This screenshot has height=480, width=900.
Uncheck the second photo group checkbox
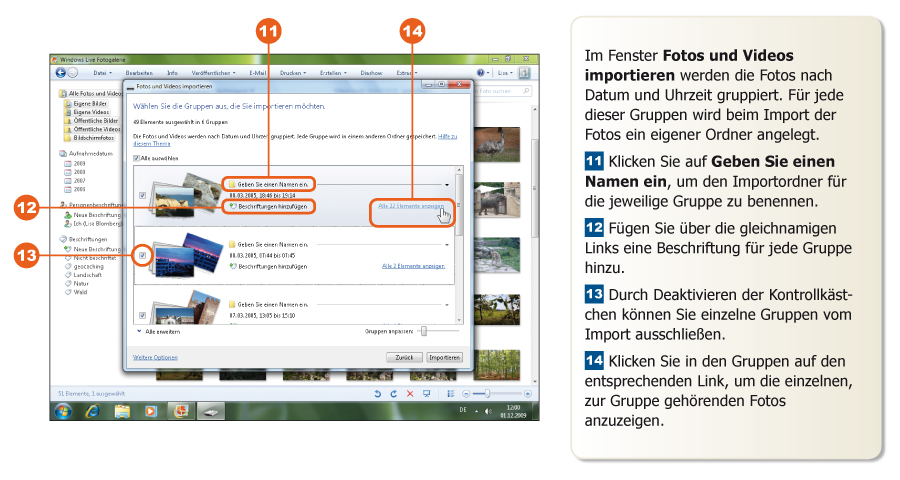tap(142, 255)
